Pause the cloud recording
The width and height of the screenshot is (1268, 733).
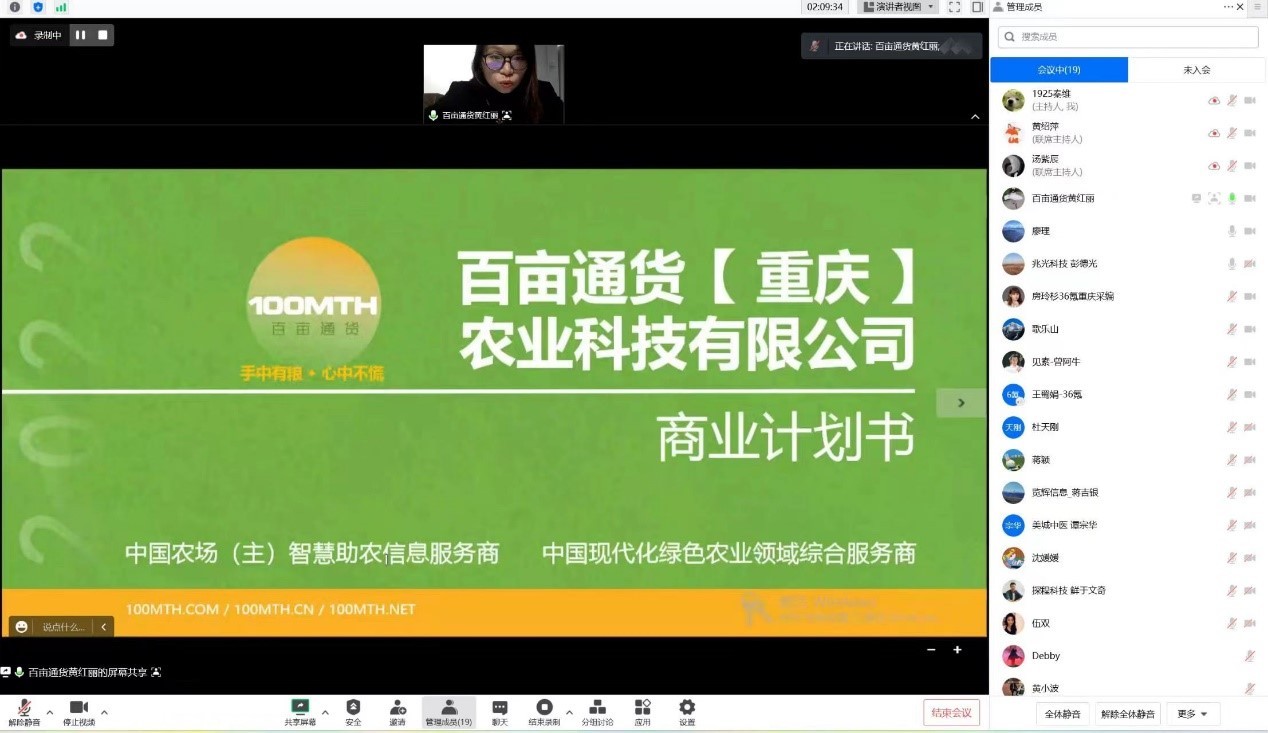click(x=80, y=35)
